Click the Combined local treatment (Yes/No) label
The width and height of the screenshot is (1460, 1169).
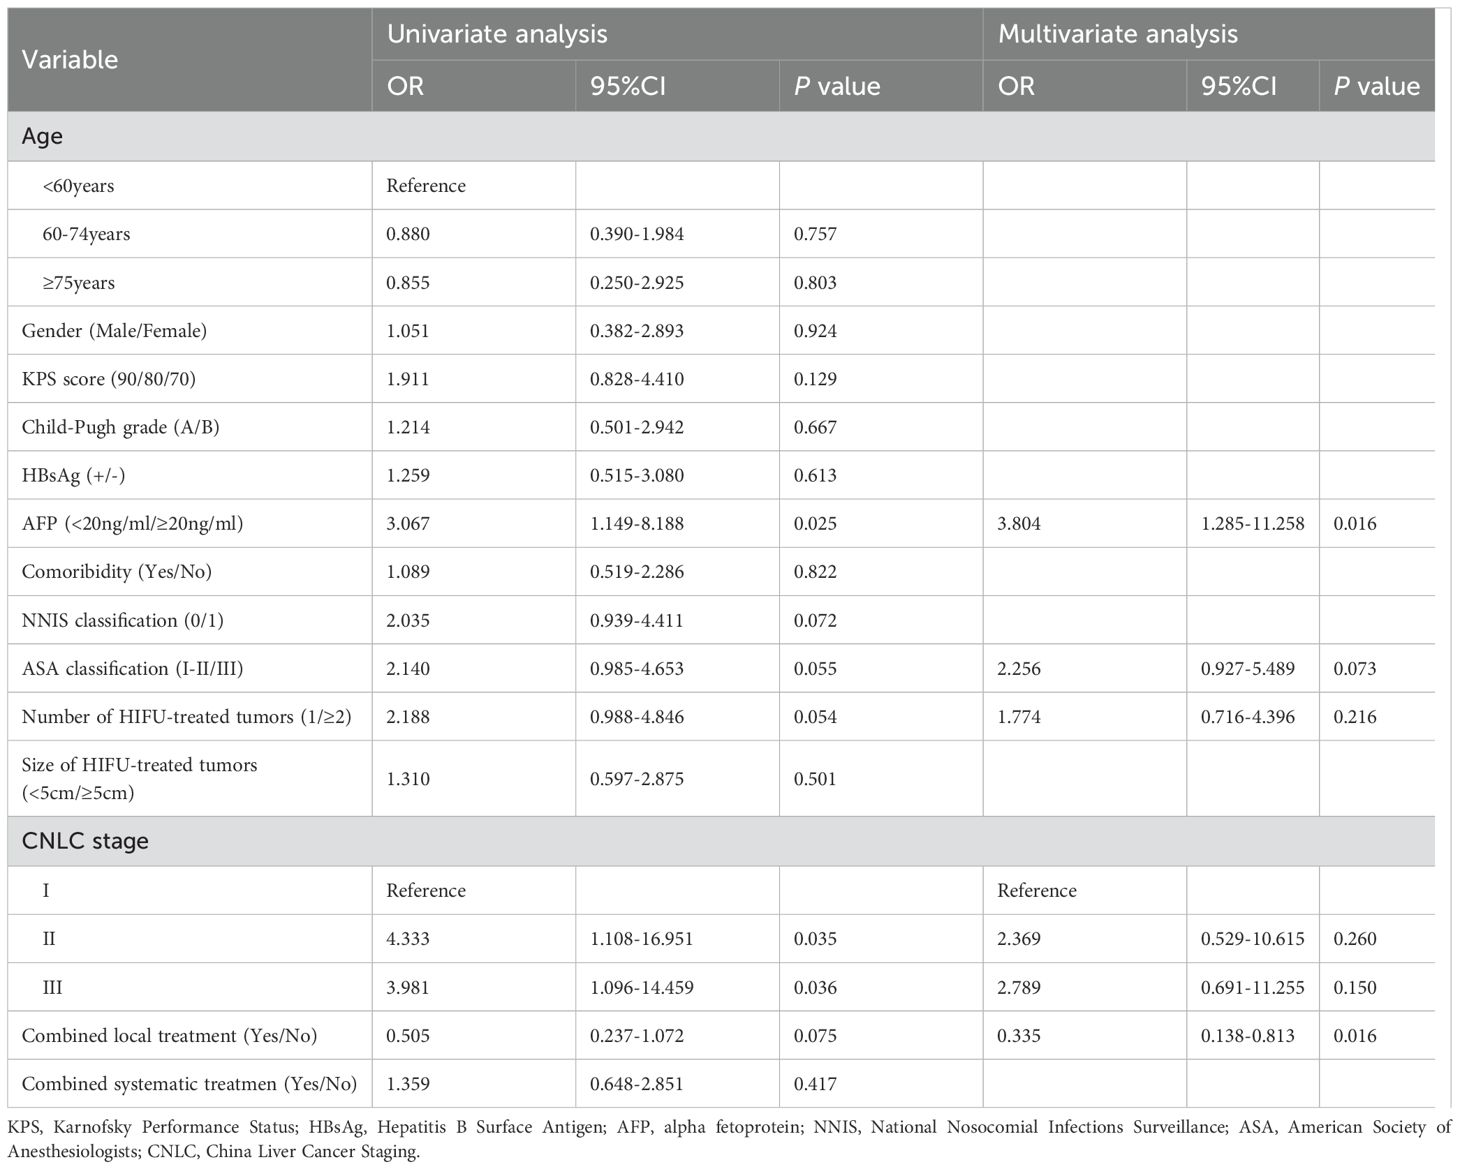point(169,1036)
